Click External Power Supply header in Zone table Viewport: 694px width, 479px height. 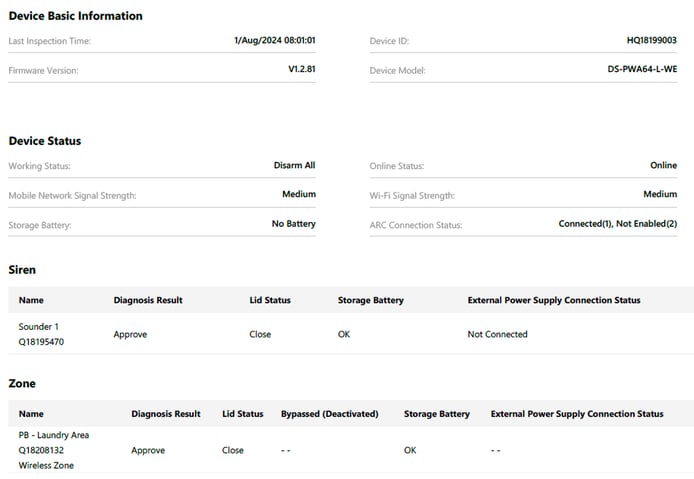coord(577,414)
